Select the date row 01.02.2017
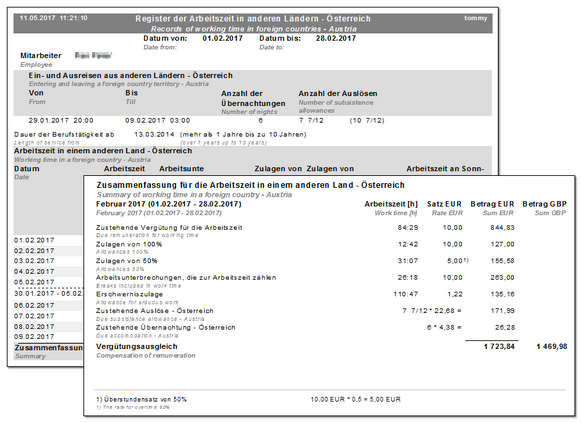The width and height of the screenshot is (582, 423). point(34,240)
